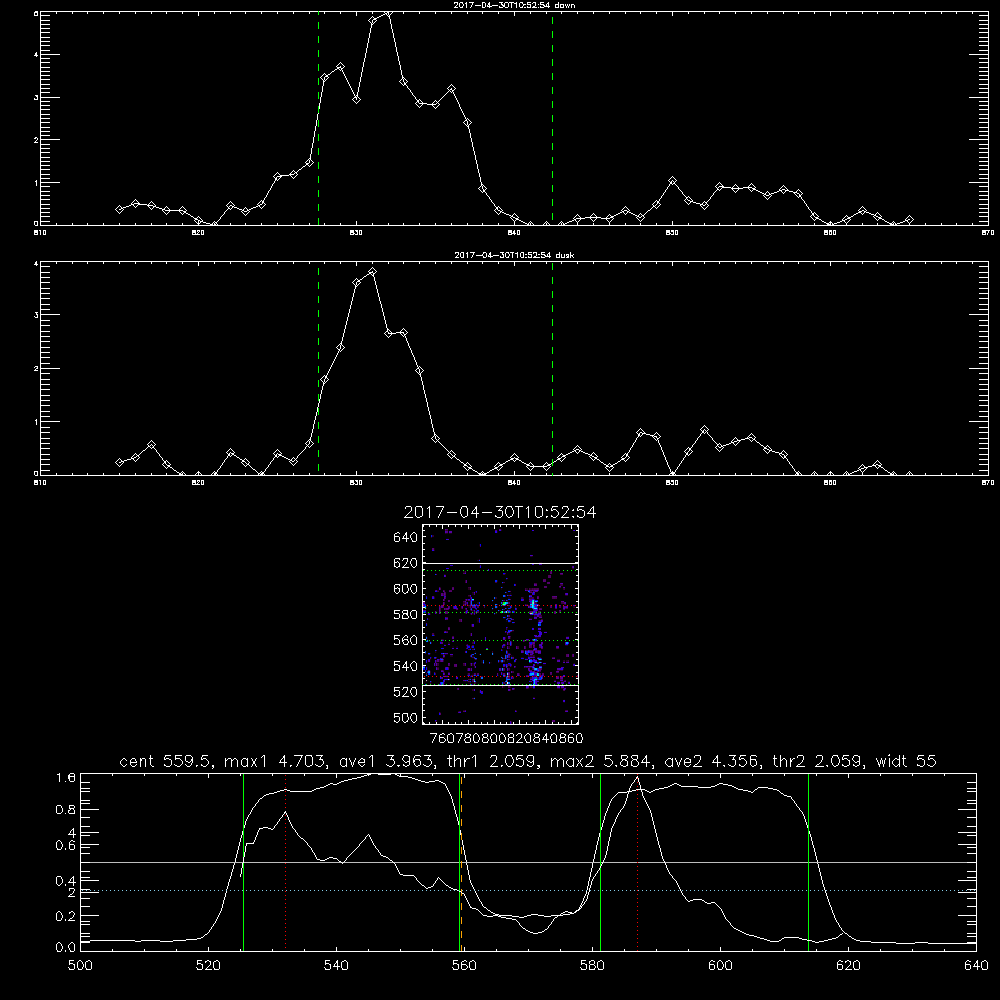Open the color-mapped detector image thumbnail

500,624
